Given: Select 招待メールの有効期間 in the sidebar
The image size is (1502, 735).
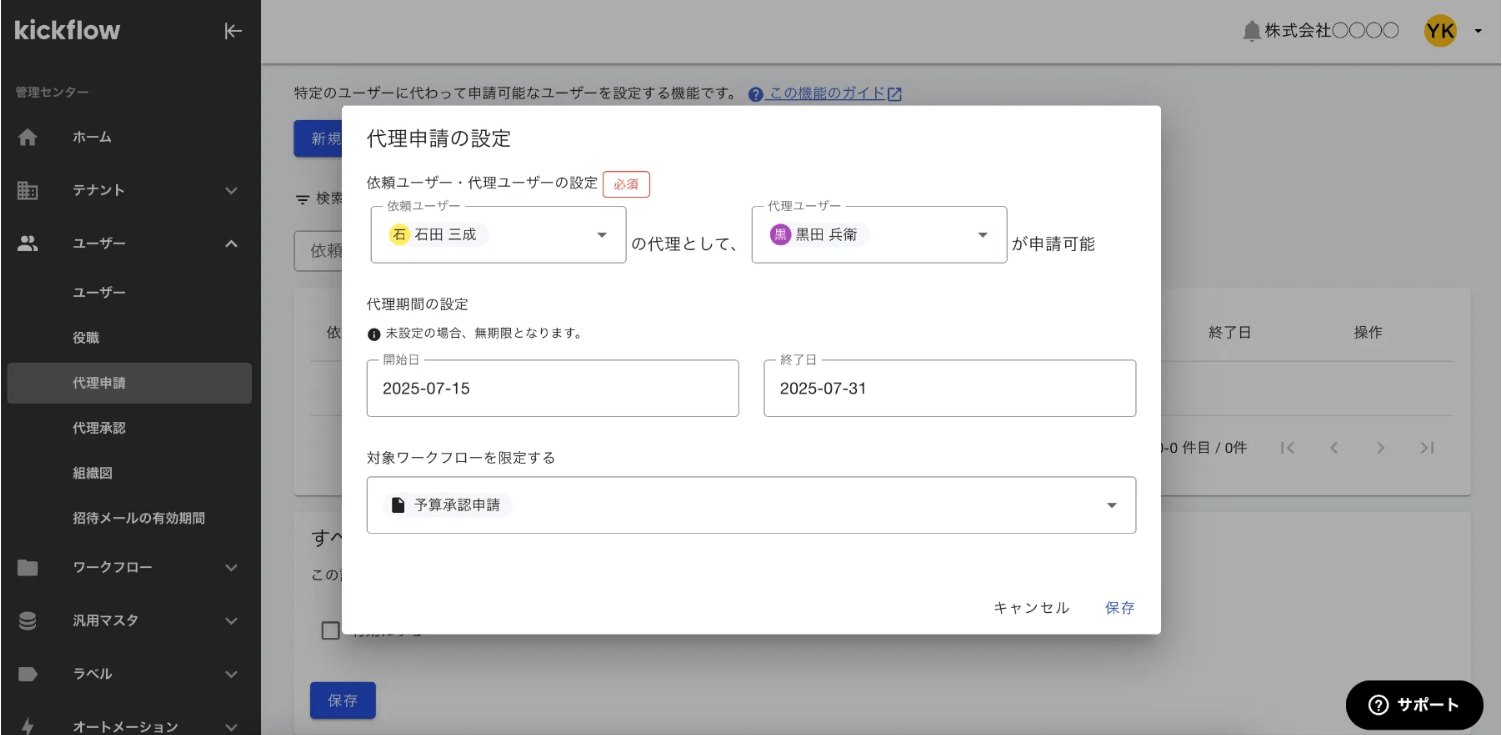Looking at the screenshot, I should 130,518.
